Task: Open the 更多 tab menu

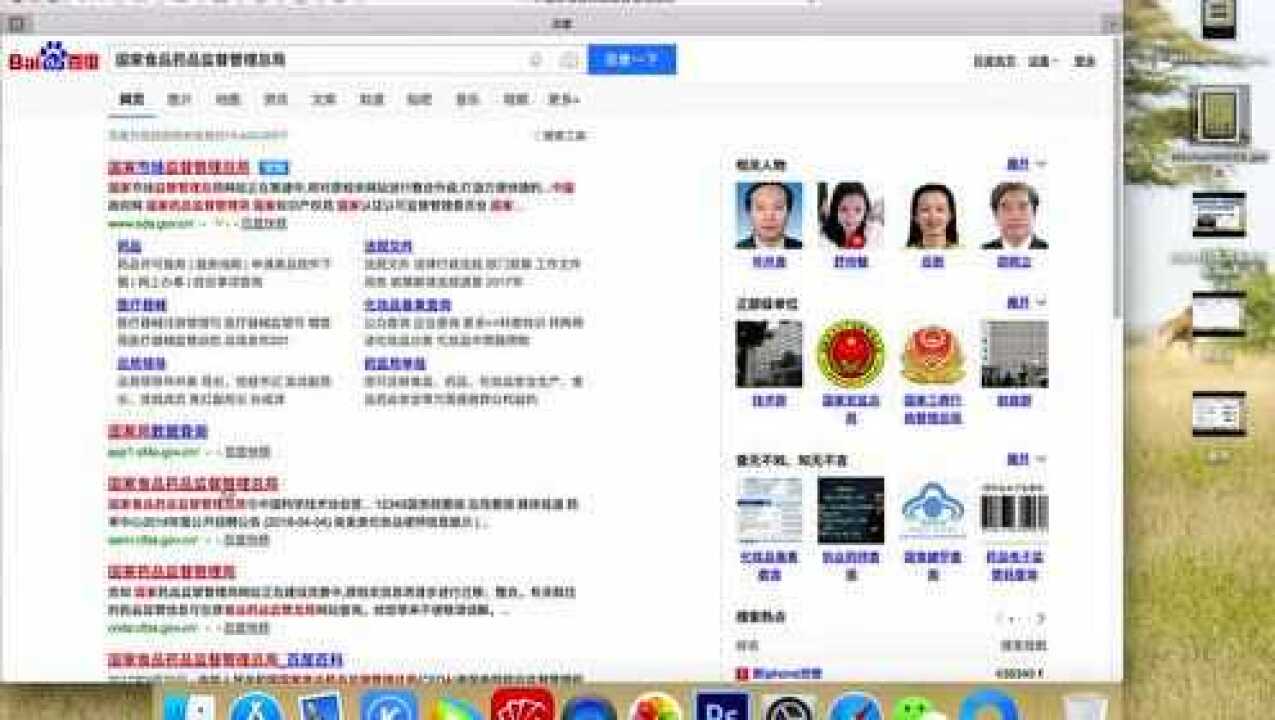Action: [564, 99]
